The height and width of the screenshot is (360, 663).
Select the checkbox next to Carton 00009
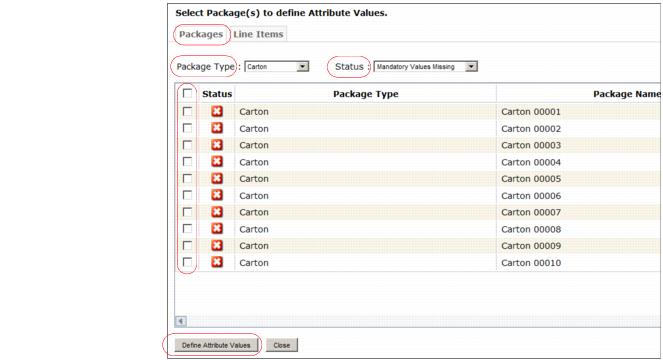[x=187, y=245]
